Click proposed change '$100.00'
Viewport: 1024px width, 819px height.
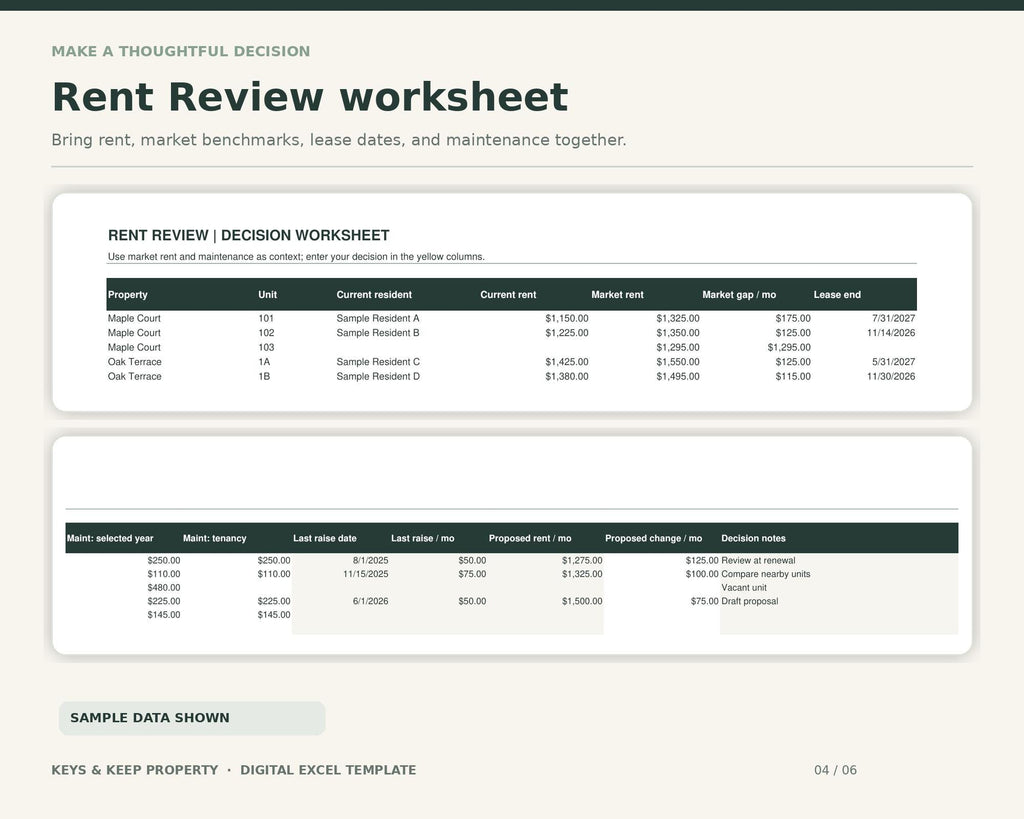pos(702,574)
